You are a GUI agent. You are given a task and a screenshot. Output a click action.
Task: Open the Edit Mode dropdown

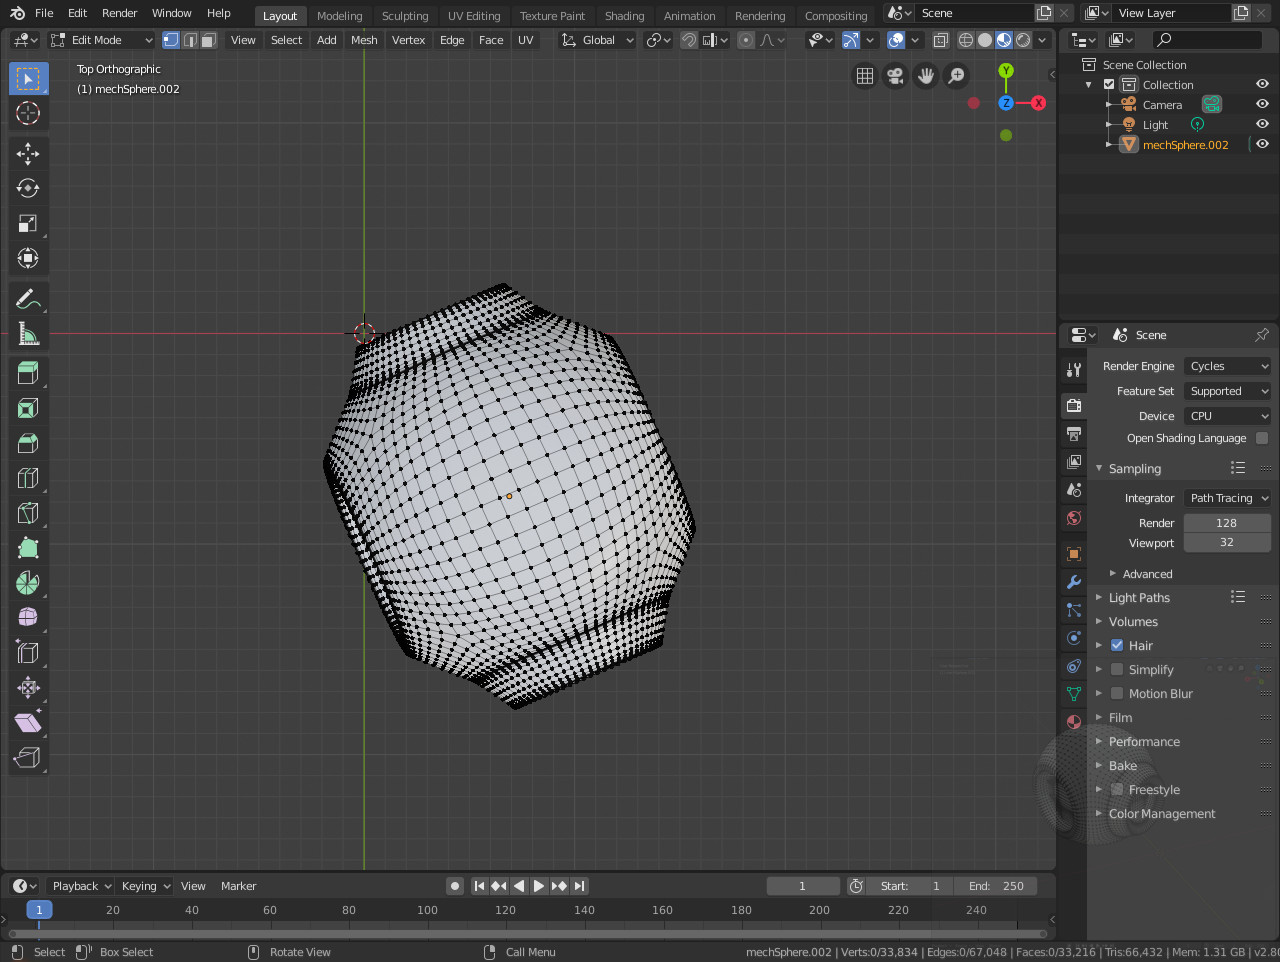[102, 40]
